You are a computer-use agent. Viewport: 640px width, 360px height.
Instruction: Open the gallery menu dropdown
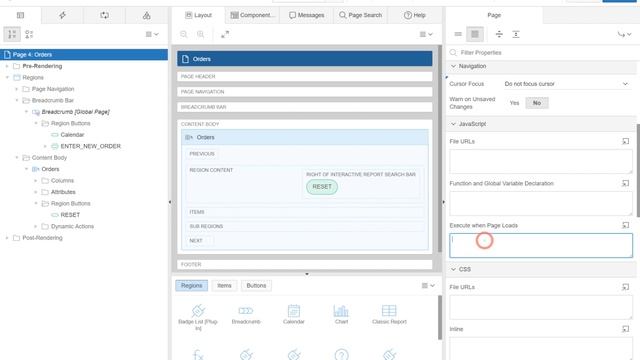coord(428,286)
